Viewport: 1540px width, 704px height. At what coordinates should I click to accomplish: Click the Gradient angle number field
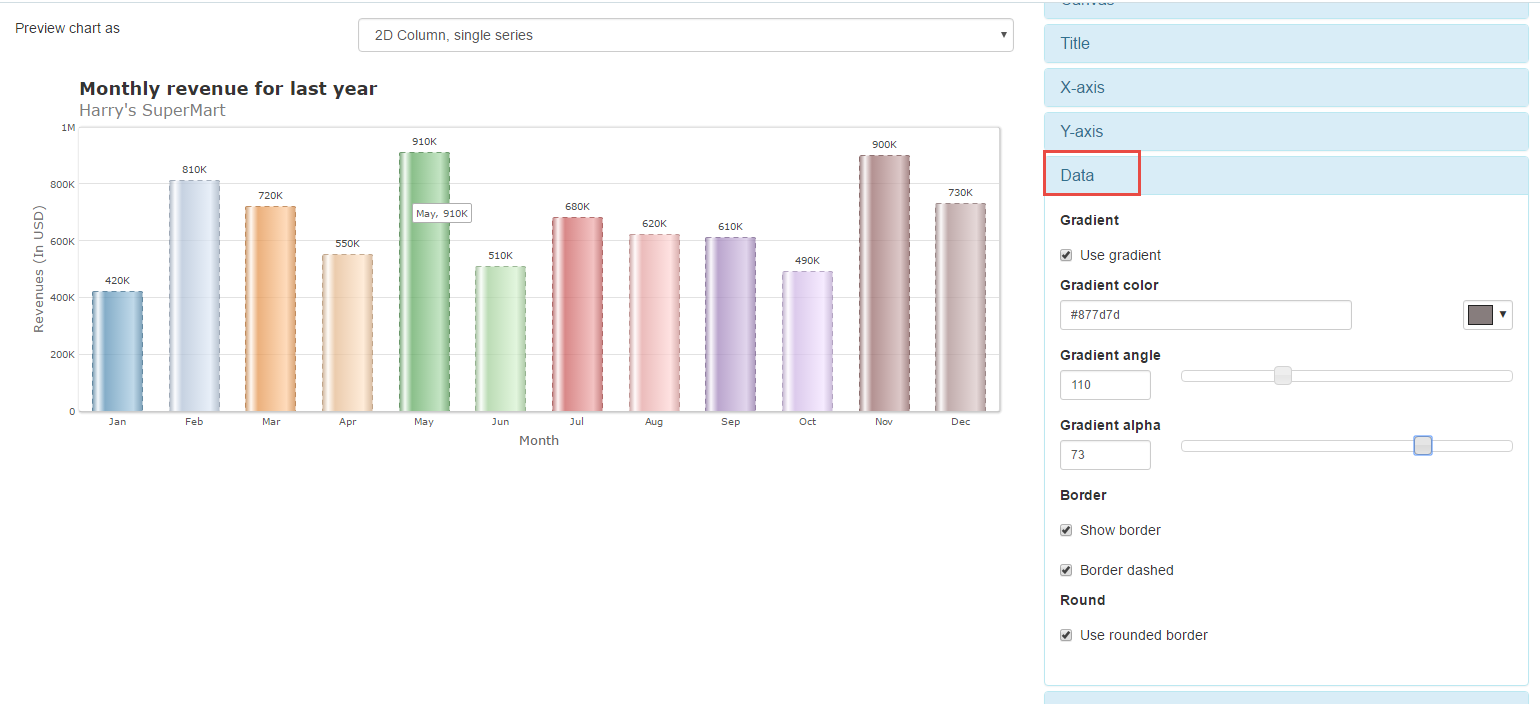(1105, 385)
